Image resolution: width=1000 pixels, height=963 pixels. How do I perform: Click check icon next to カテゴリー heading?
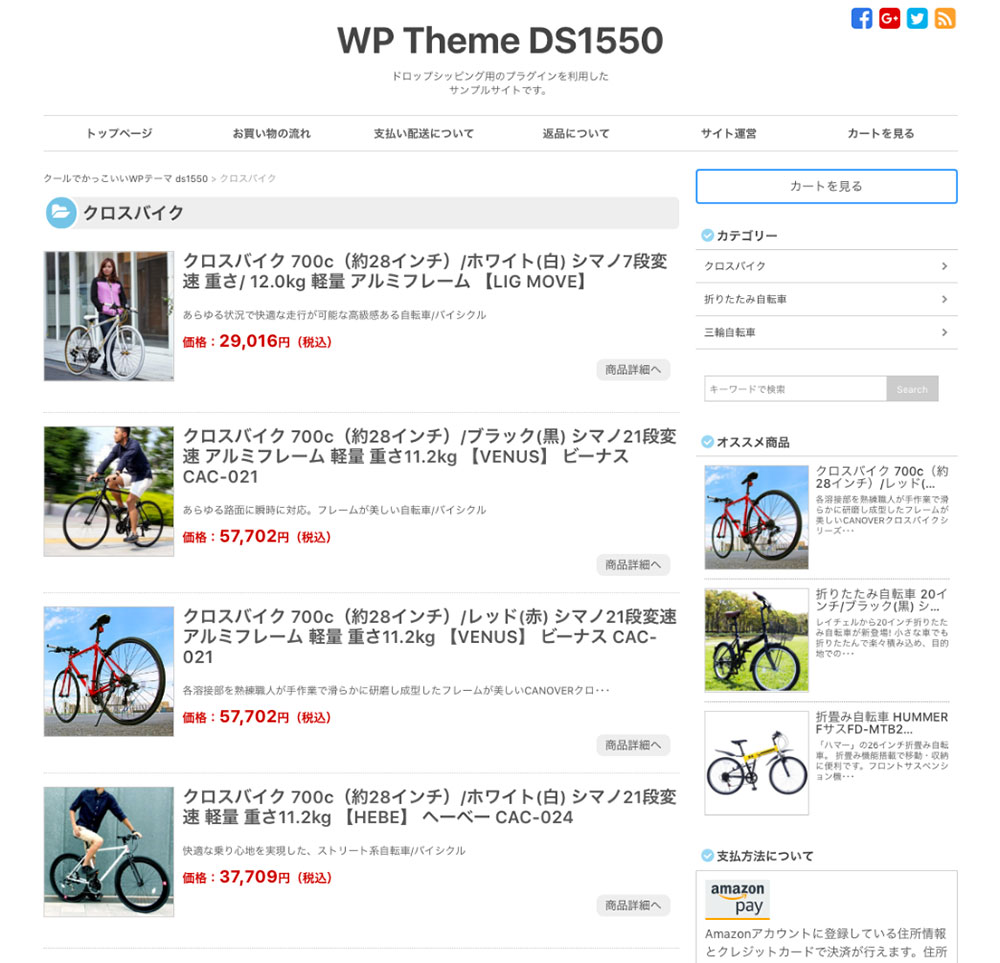click(x=707, y=235)
